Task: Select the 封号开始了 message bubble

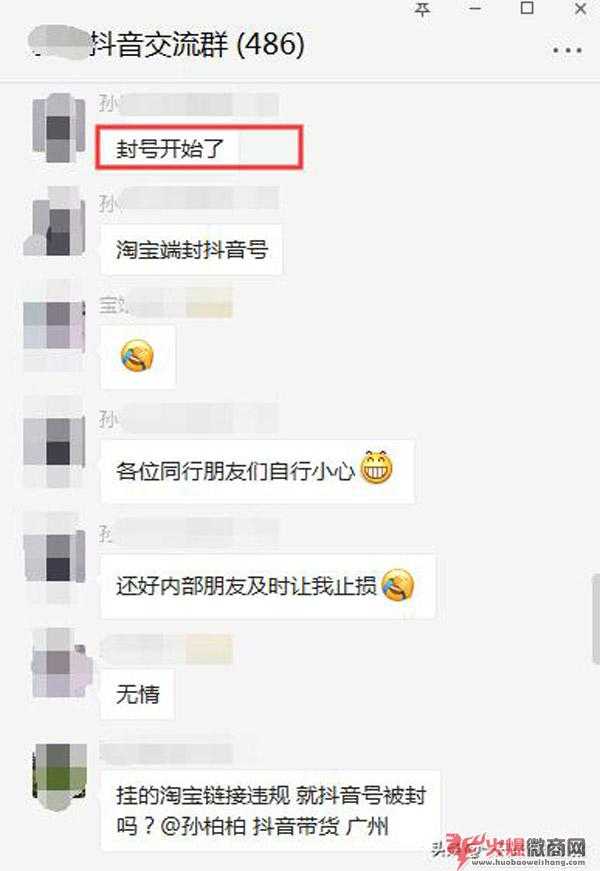Action: [x=199, y=148]
